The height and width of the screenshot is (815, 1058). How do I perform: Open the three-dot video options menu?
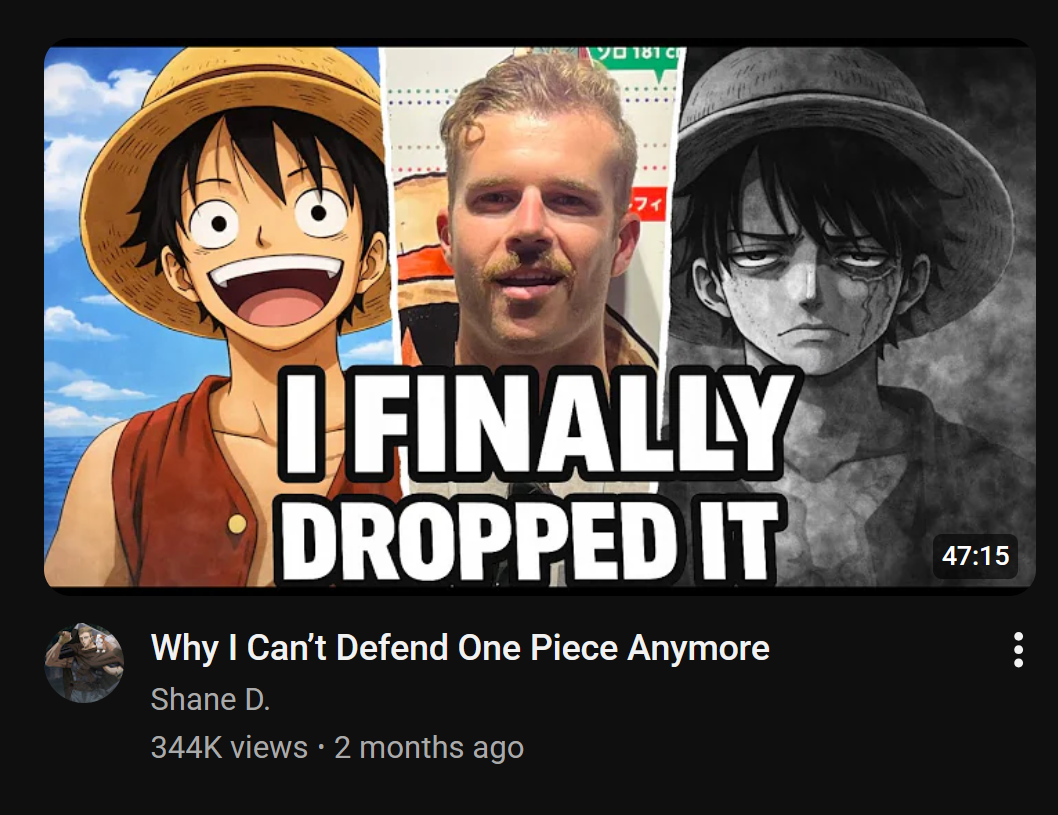pos(1018,650)
